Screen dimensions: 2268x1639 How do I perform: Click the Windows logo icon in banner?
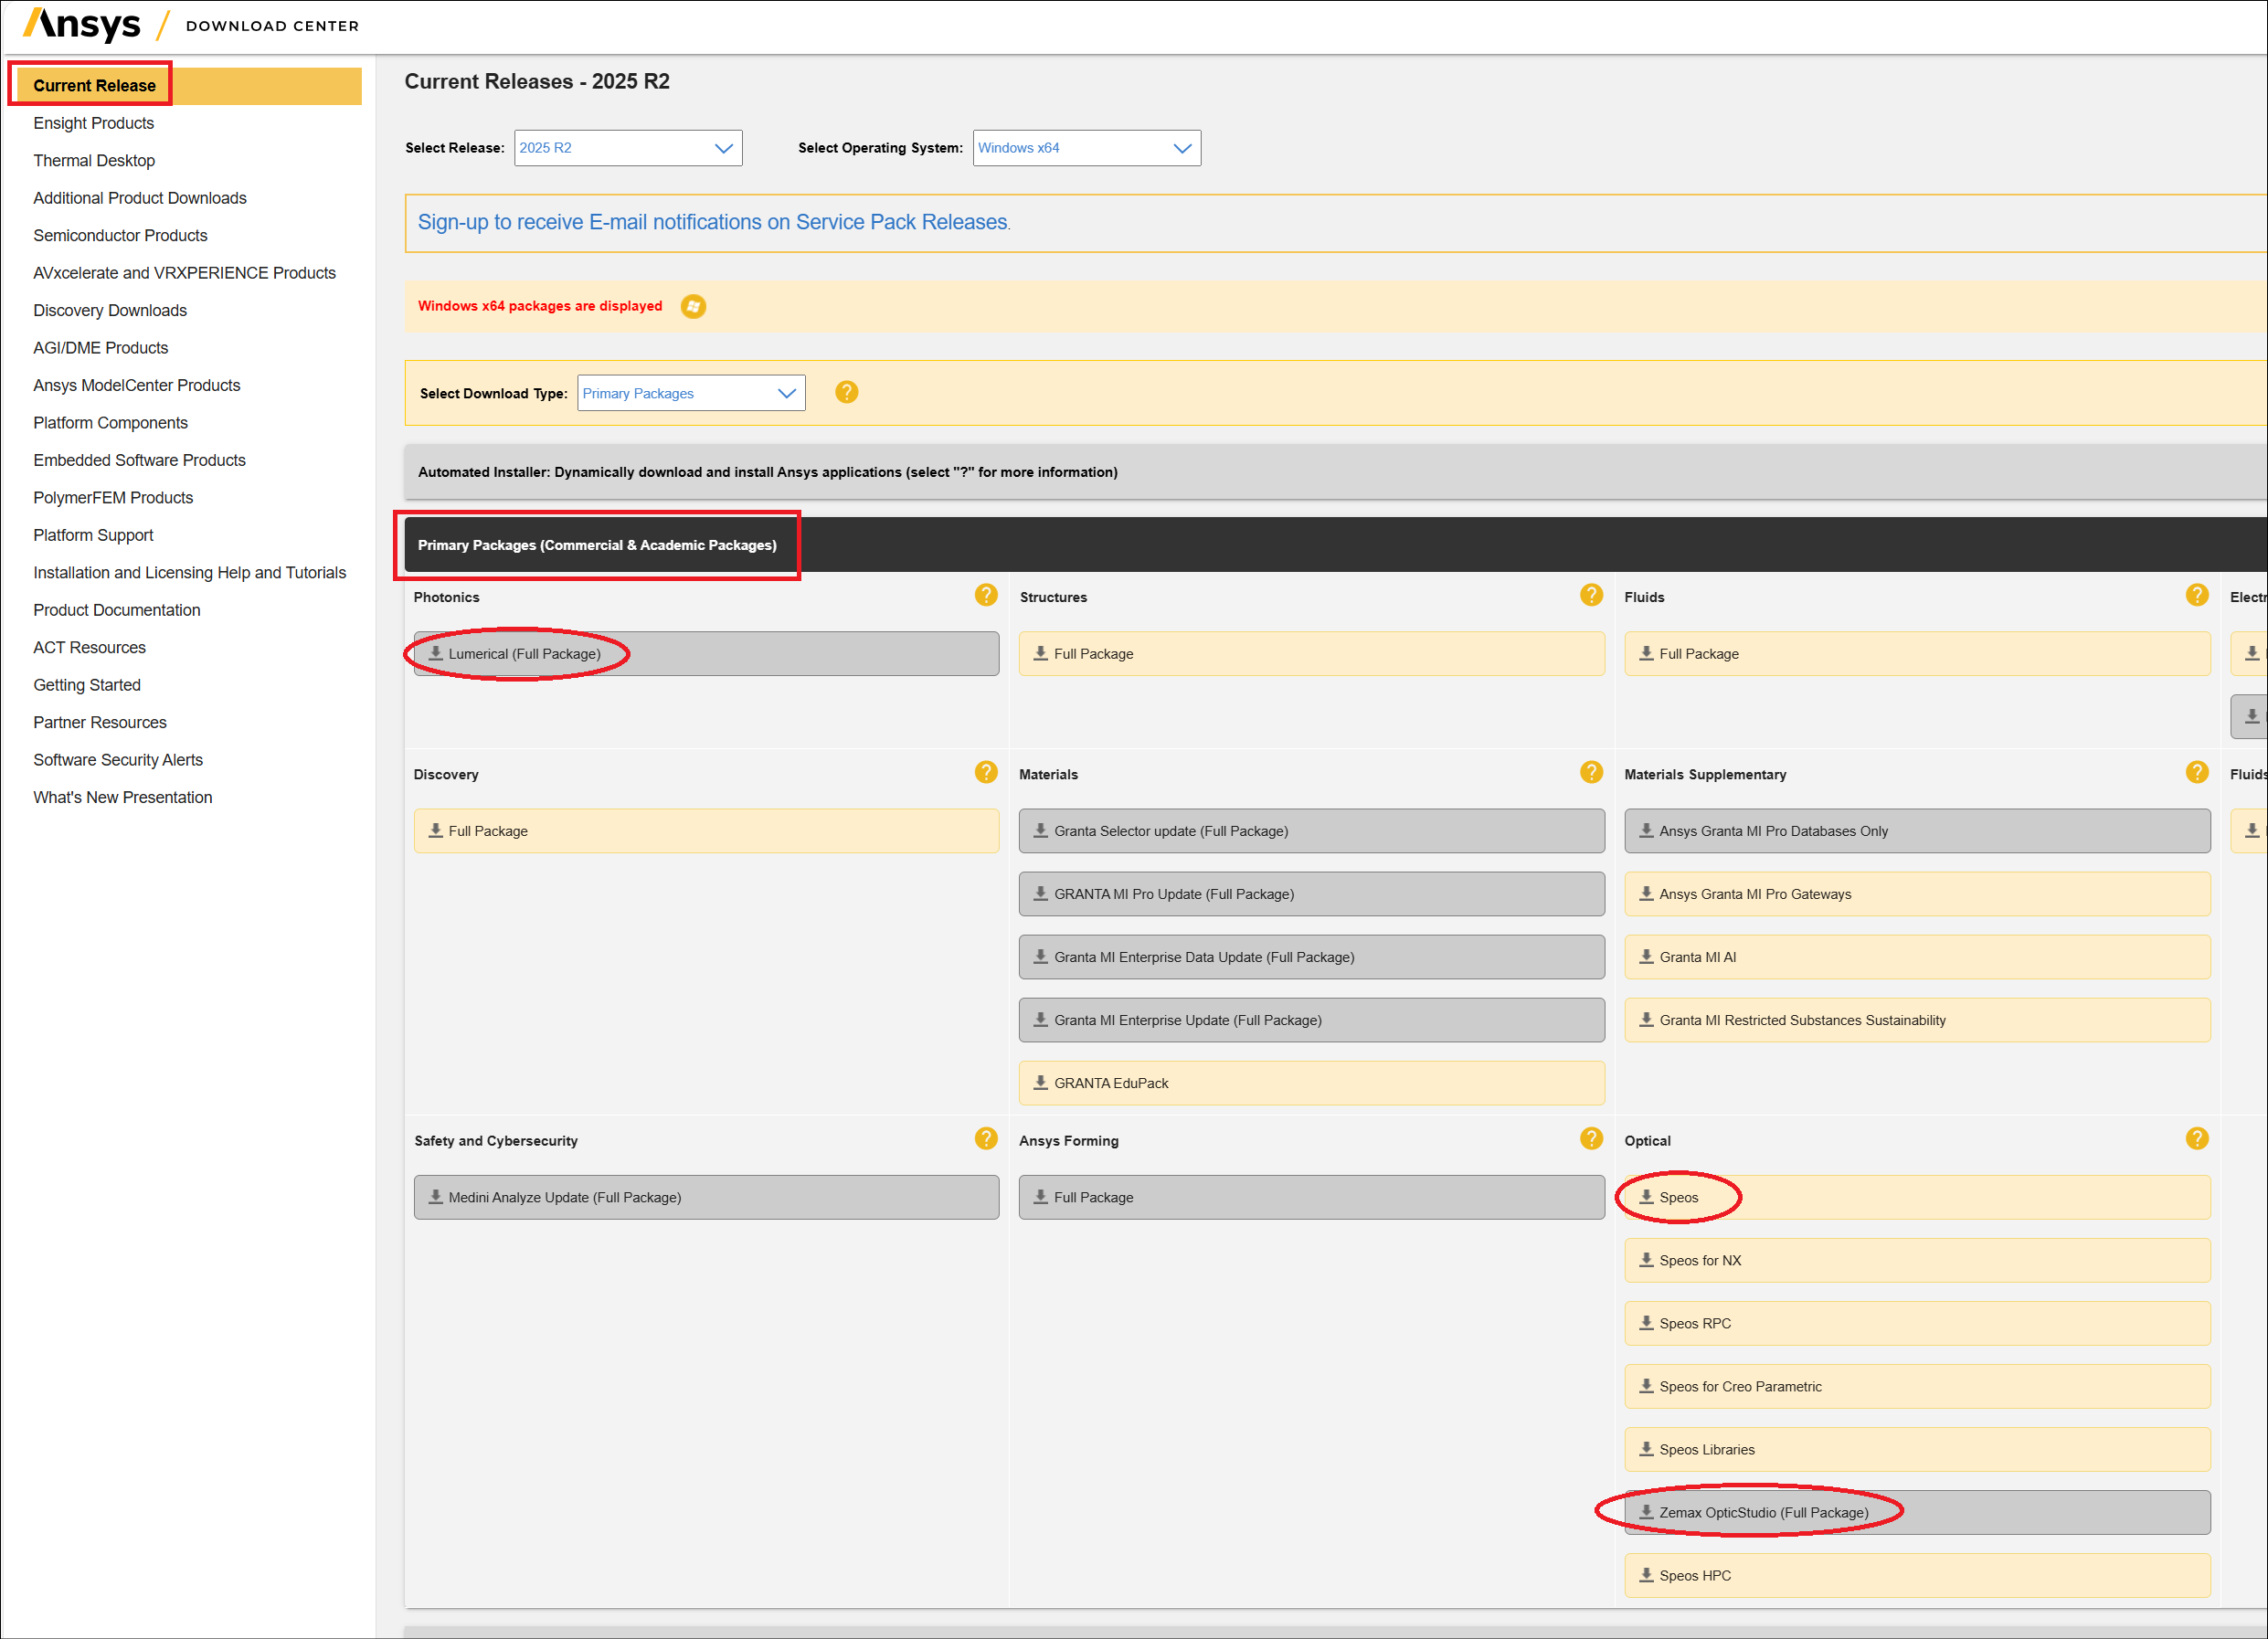point(693,307)
